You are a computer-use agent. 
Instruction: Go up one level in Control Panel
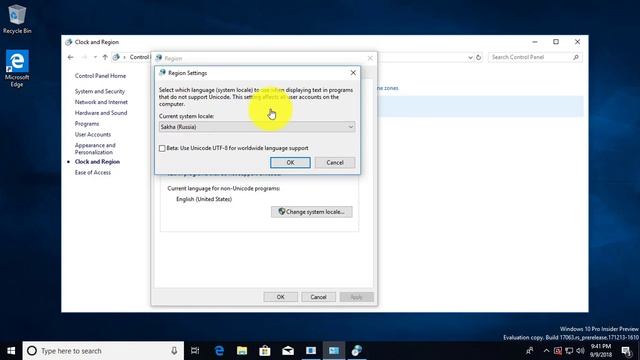point(105,57)
